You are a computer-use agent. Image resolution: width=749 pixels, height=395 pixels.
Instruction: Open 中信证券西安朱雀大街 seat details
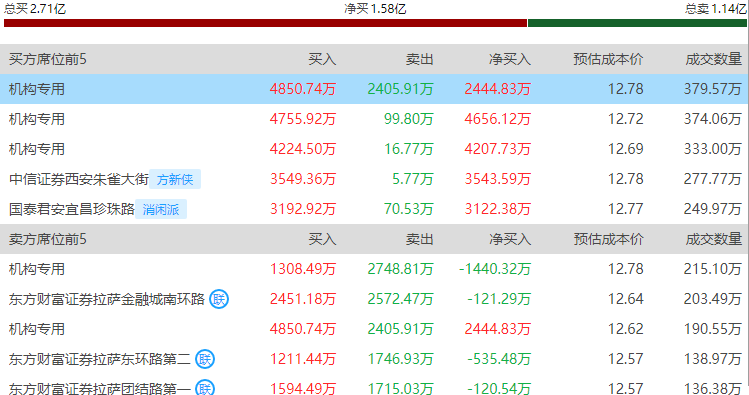79,179
